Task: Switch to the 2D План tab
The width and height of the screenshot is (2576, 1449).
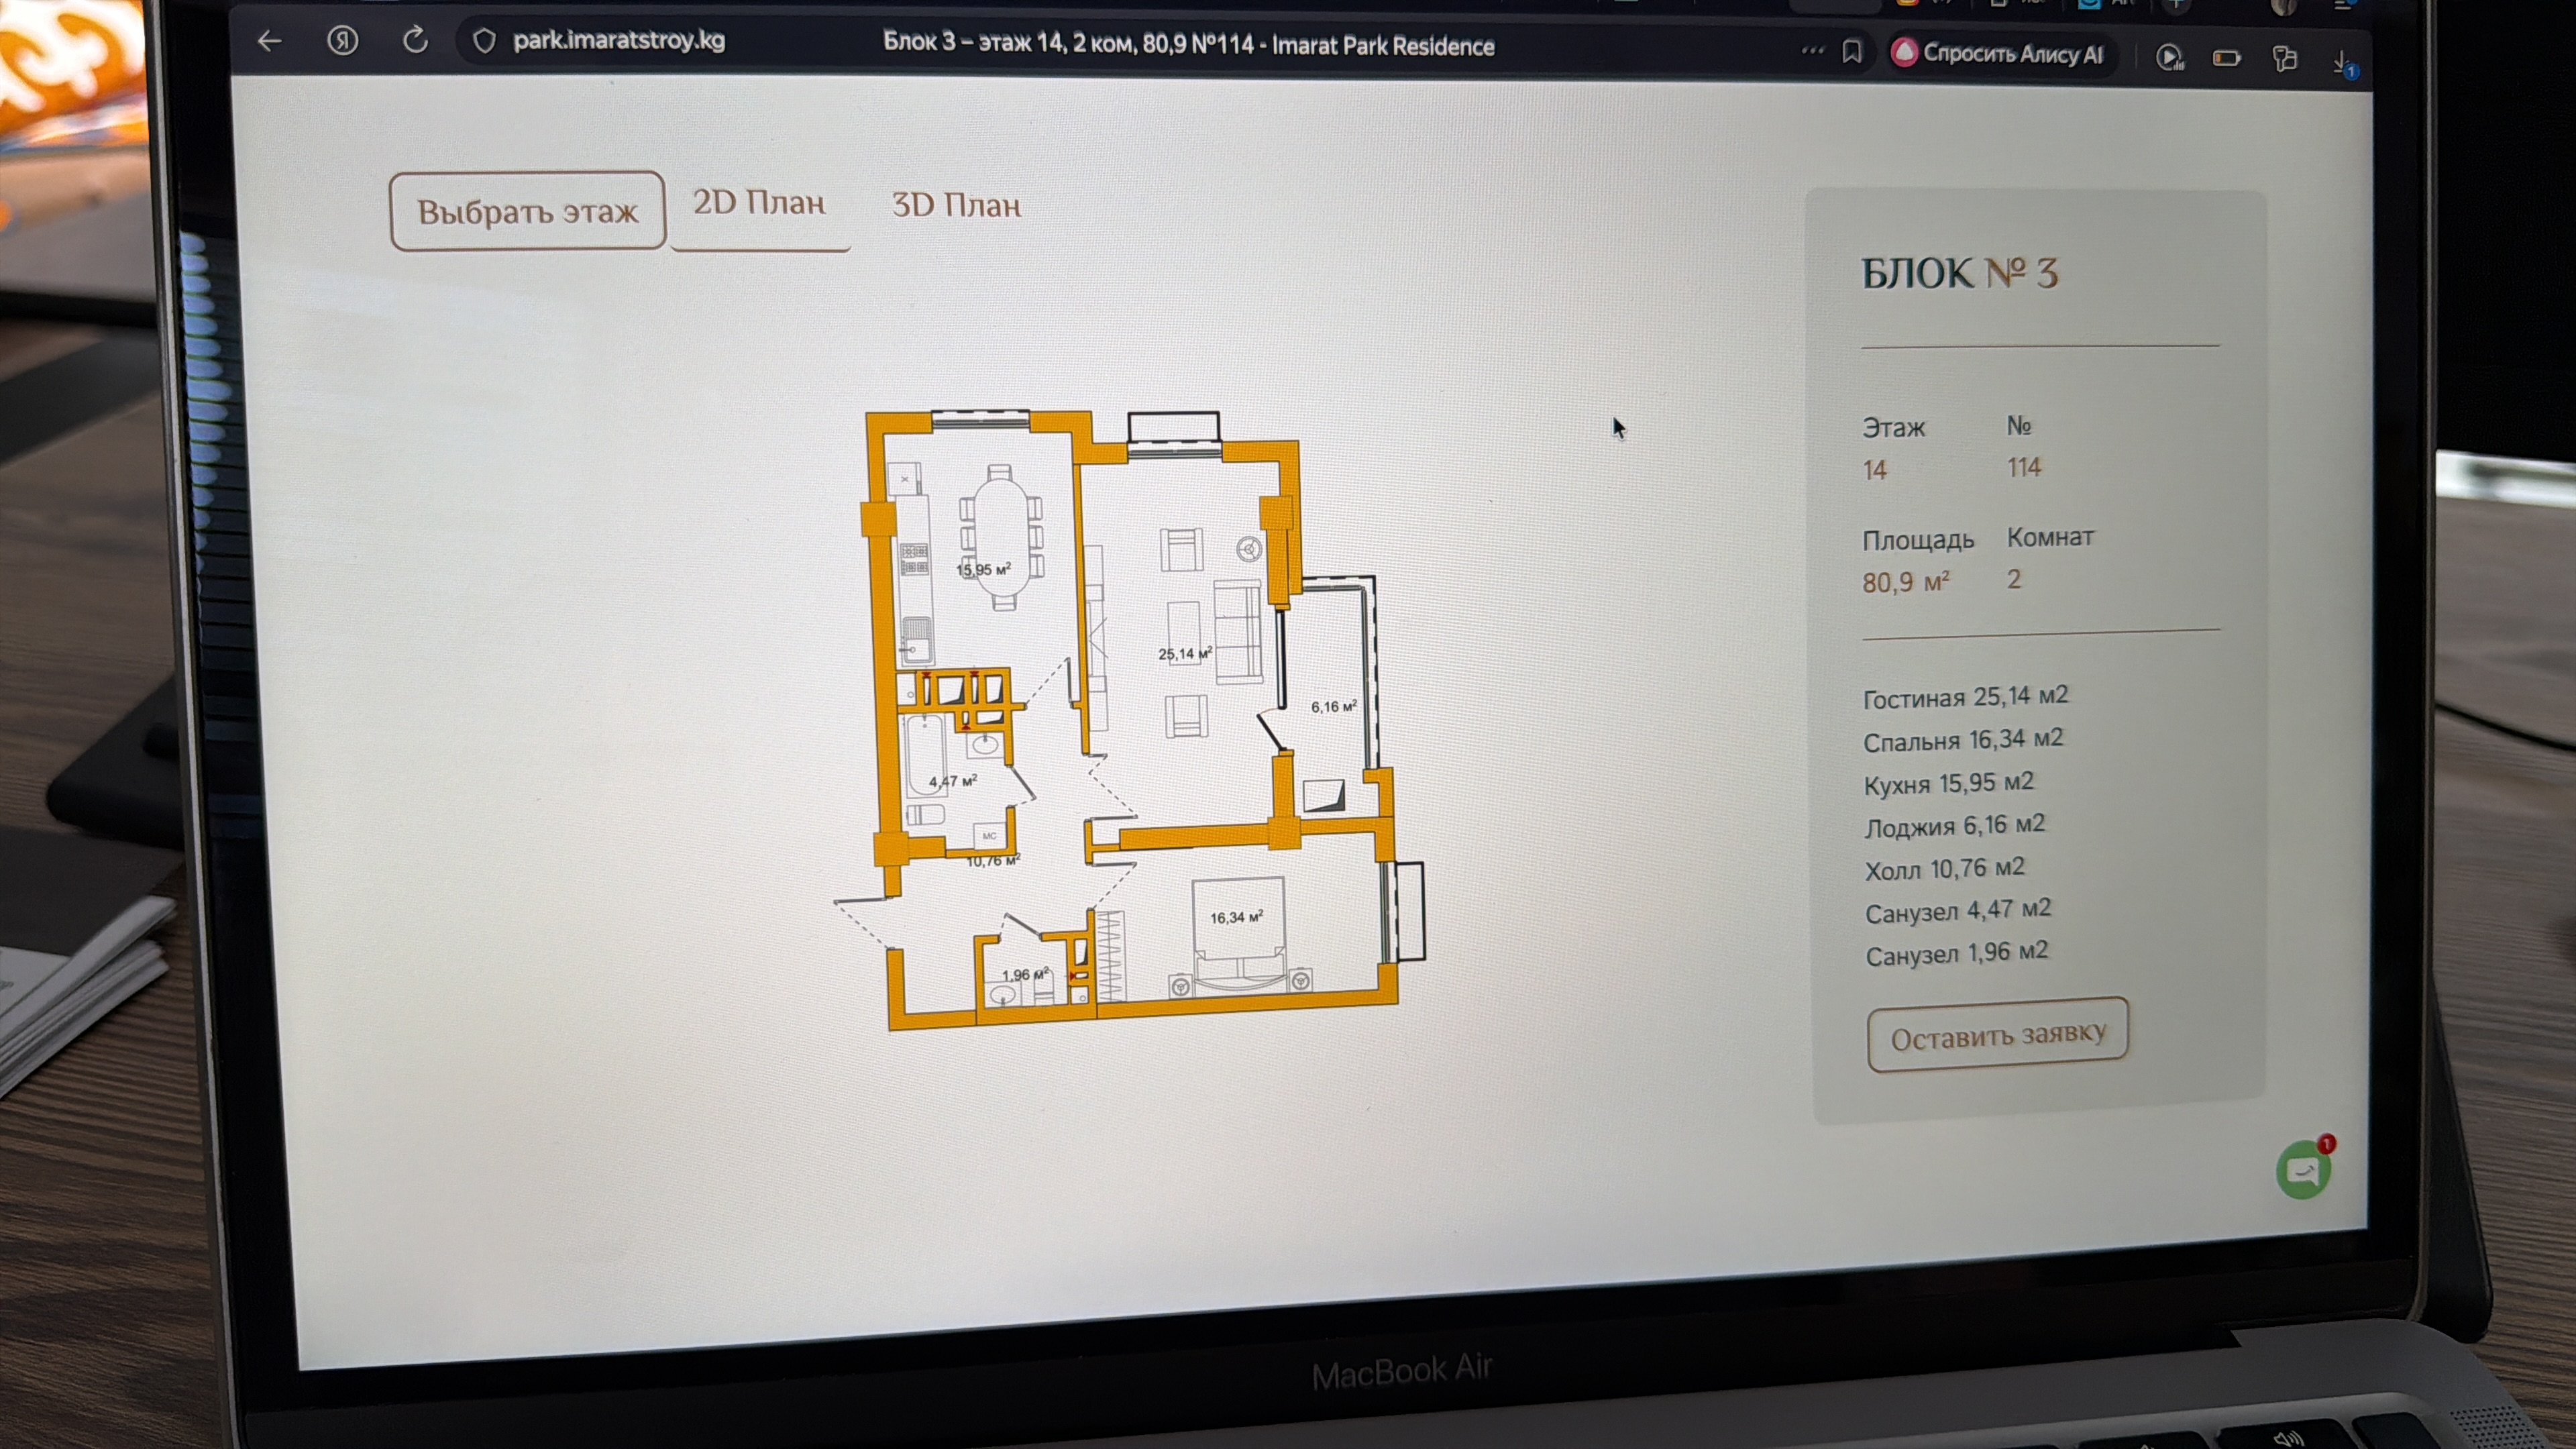Action: tap(759, 203)
